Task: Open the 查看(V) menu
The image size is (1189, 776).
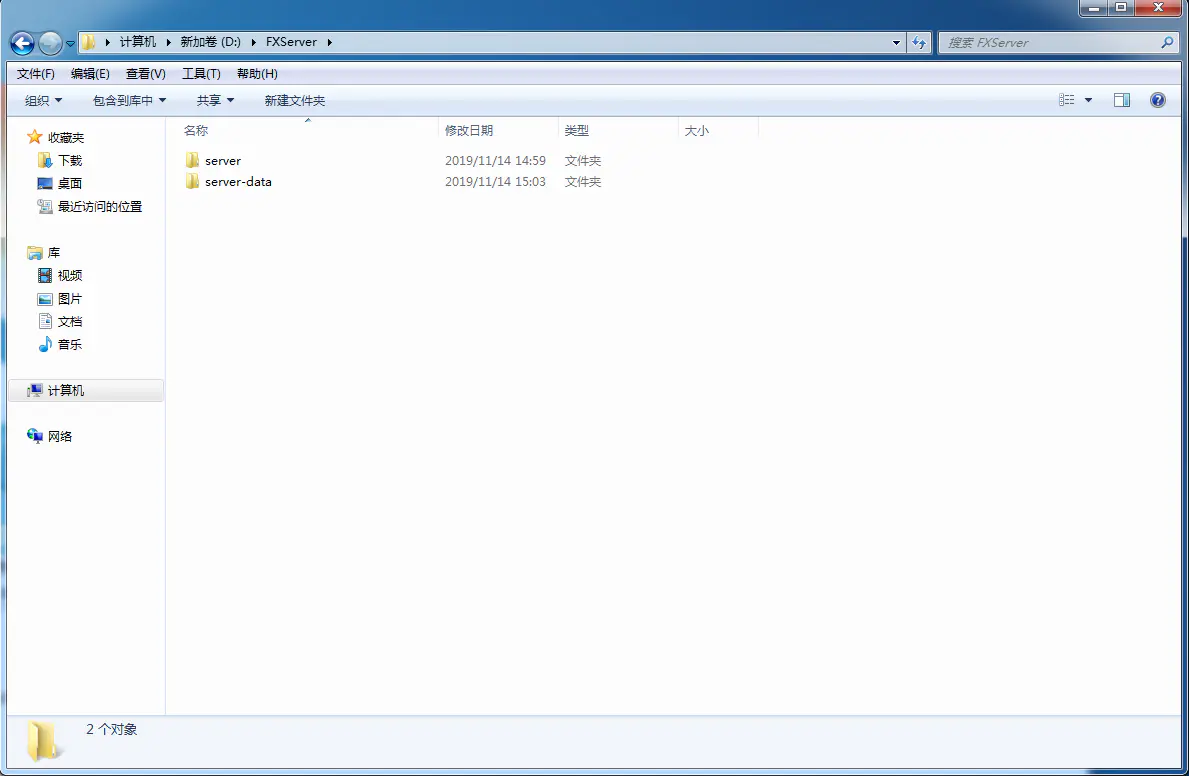Action: tap(146, 74)
